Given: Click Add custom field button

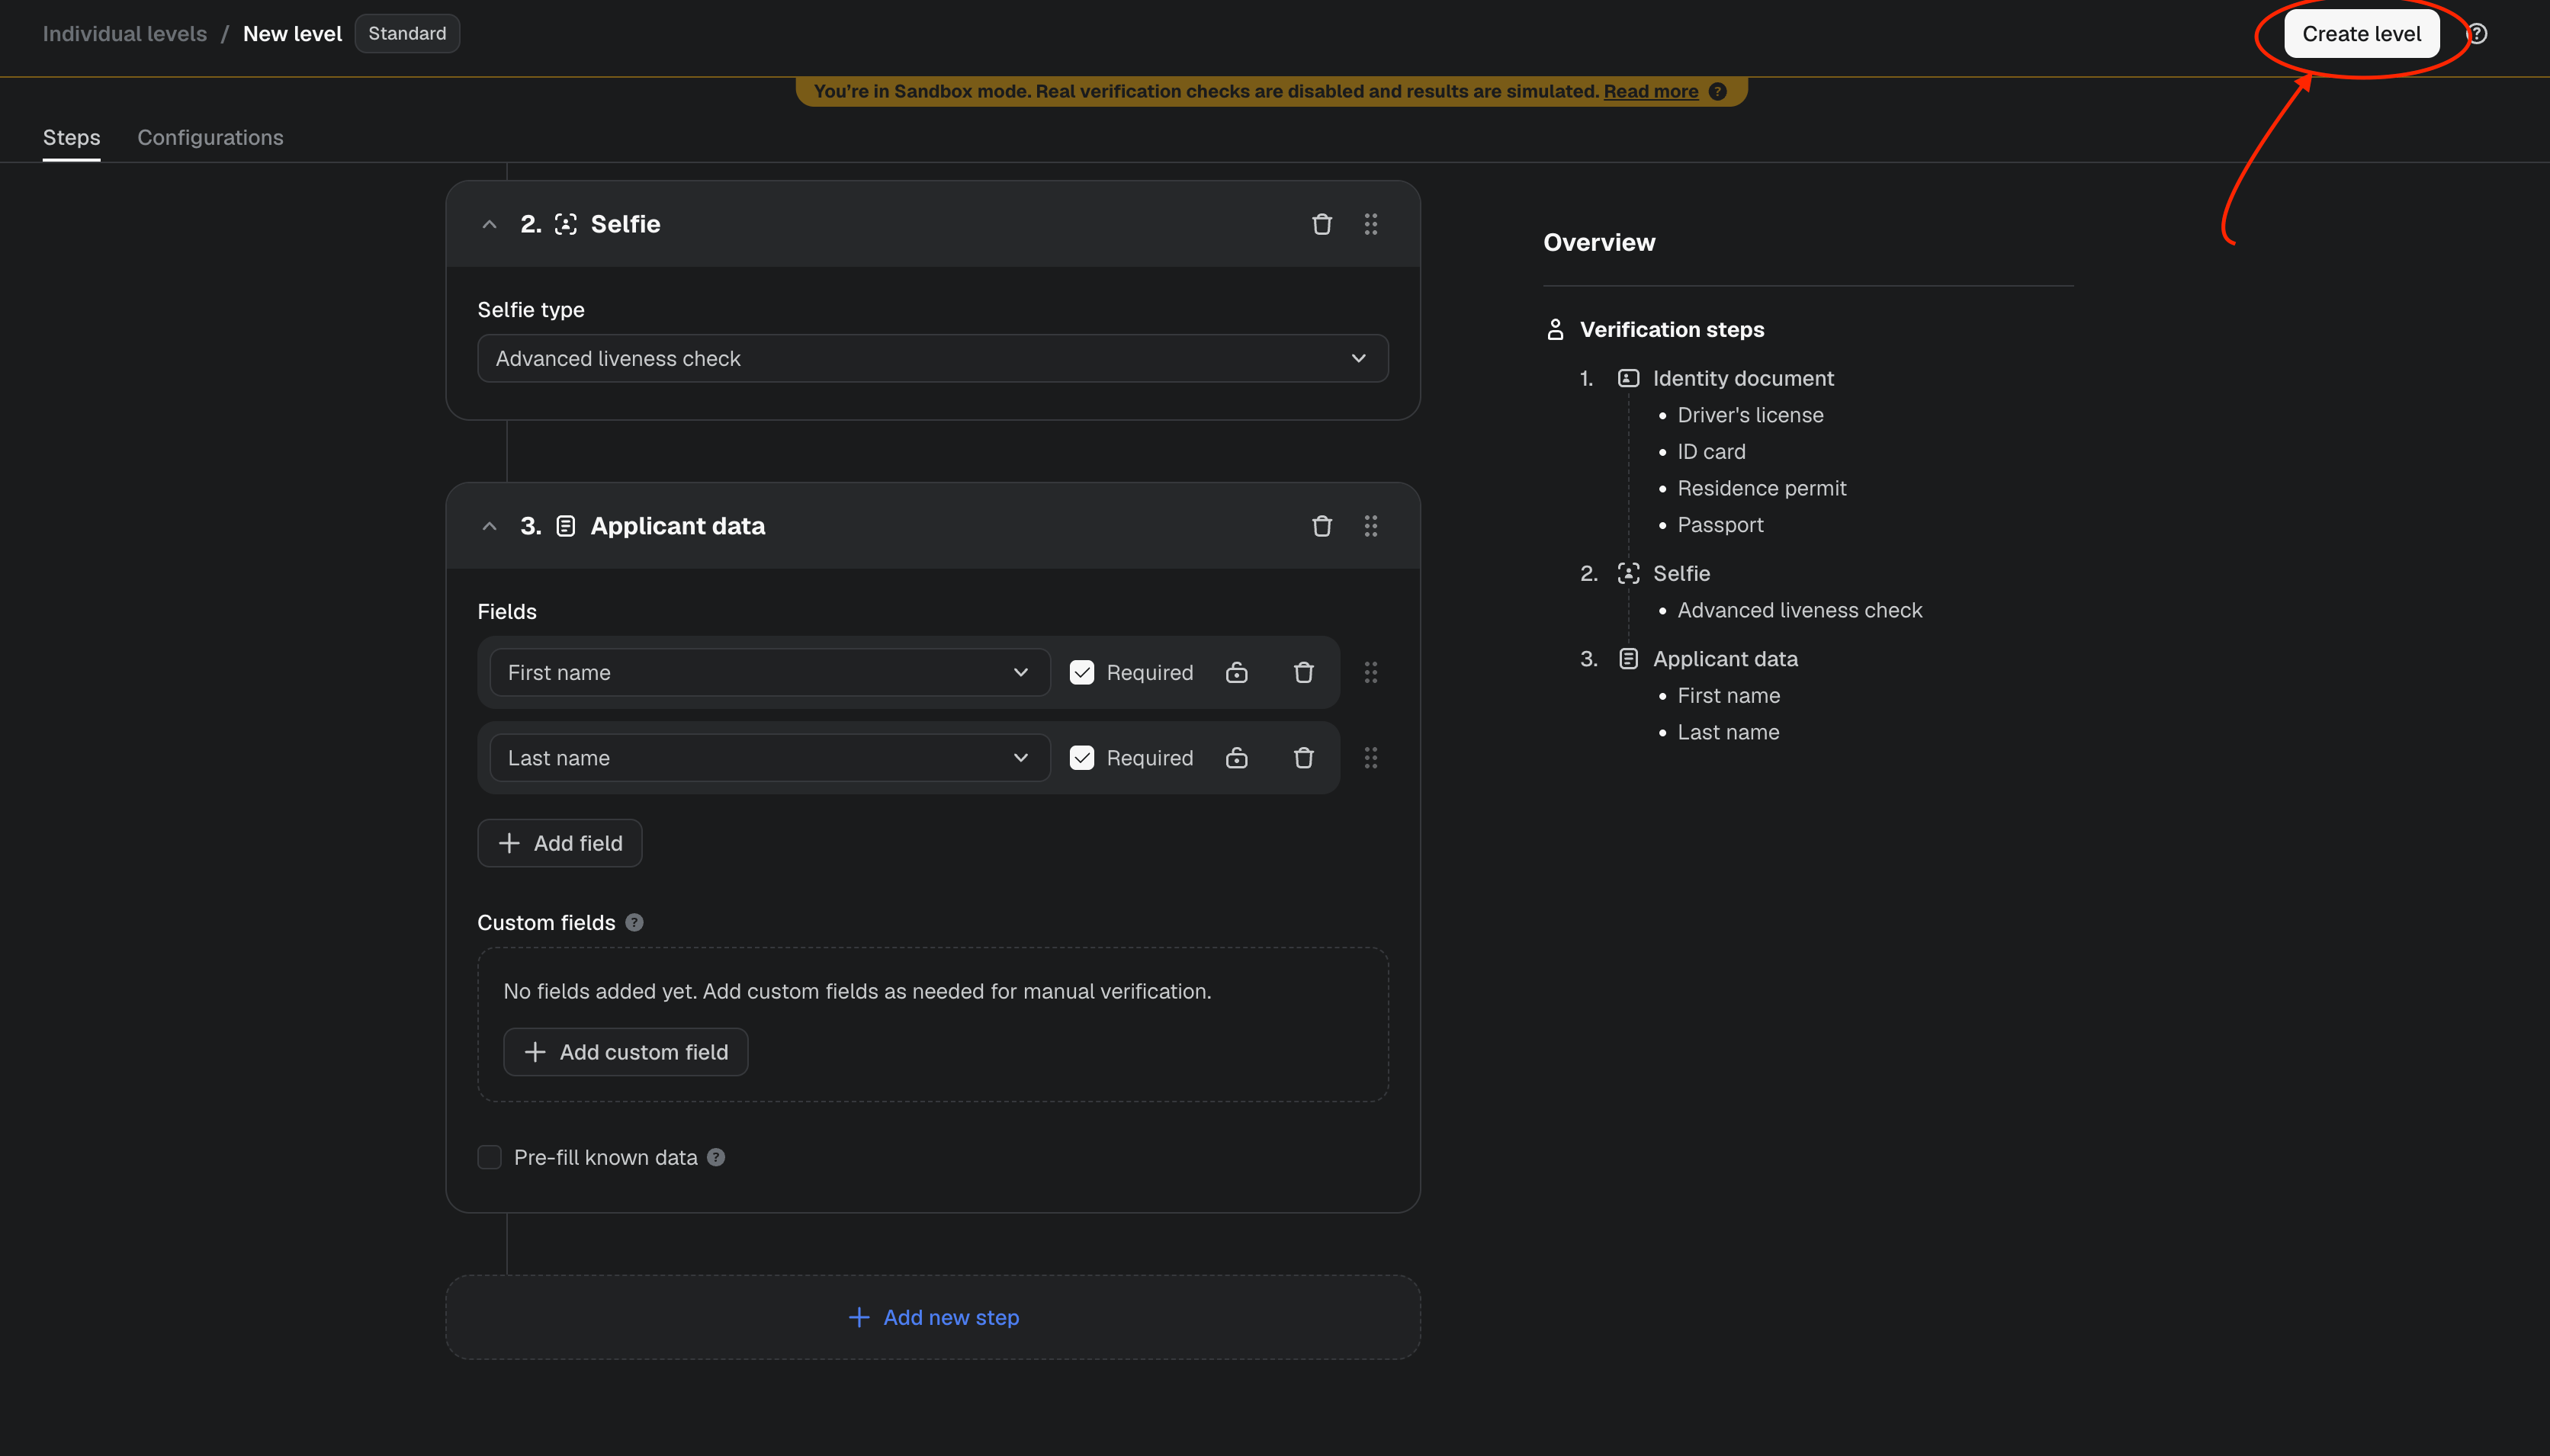Looking at the screenshot, I should tap(626, 1052).
